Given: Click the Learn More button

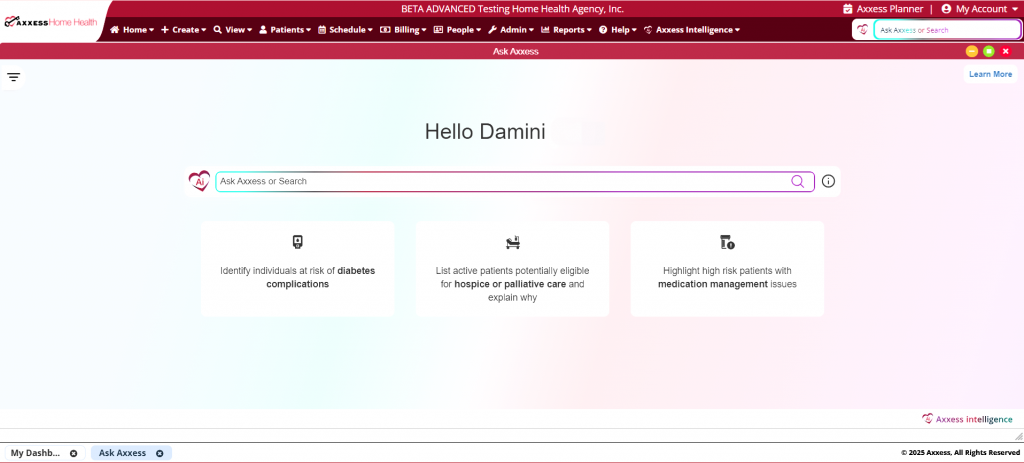Looking at the screenshot, I should [x=990, y=74].
